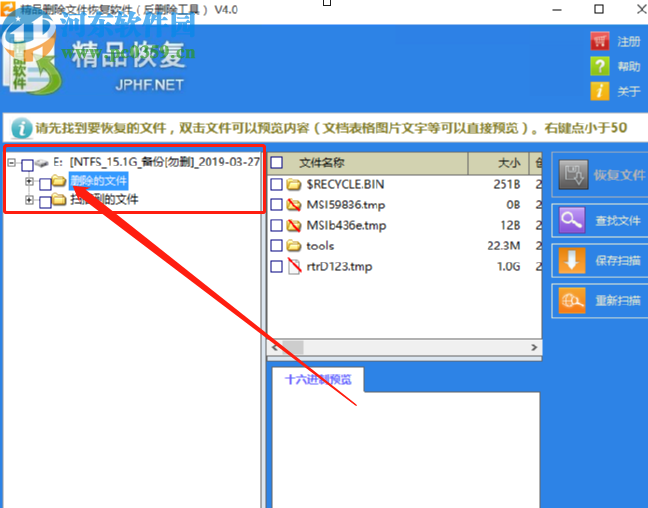Minimize the application window
Screen dimensions: 648x508
coord(557,9)
